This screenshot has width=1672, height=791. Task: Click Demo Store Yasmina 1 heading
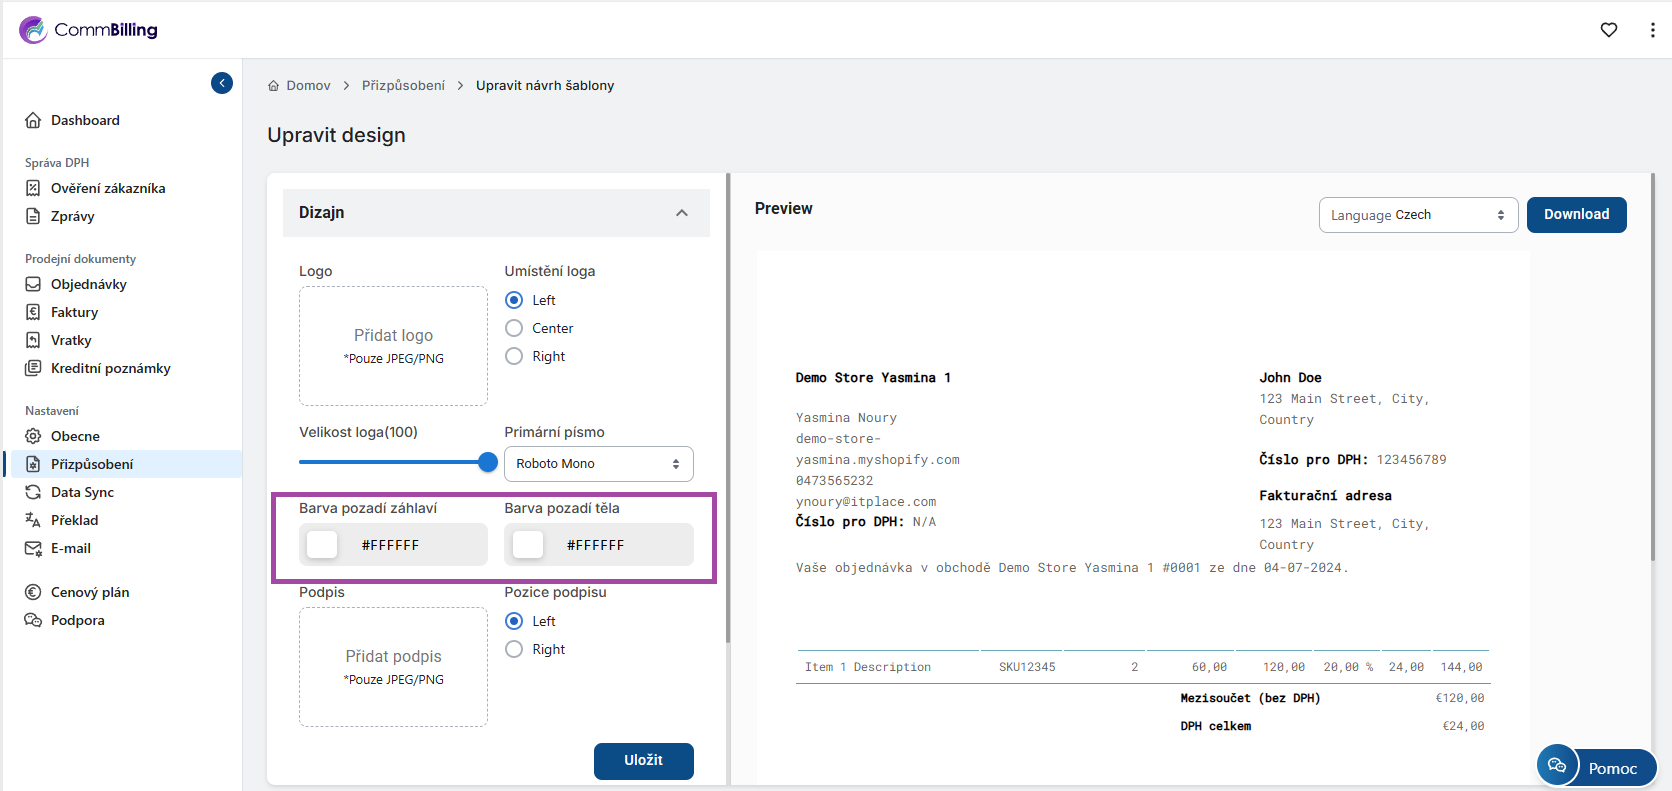pos(873,378)
